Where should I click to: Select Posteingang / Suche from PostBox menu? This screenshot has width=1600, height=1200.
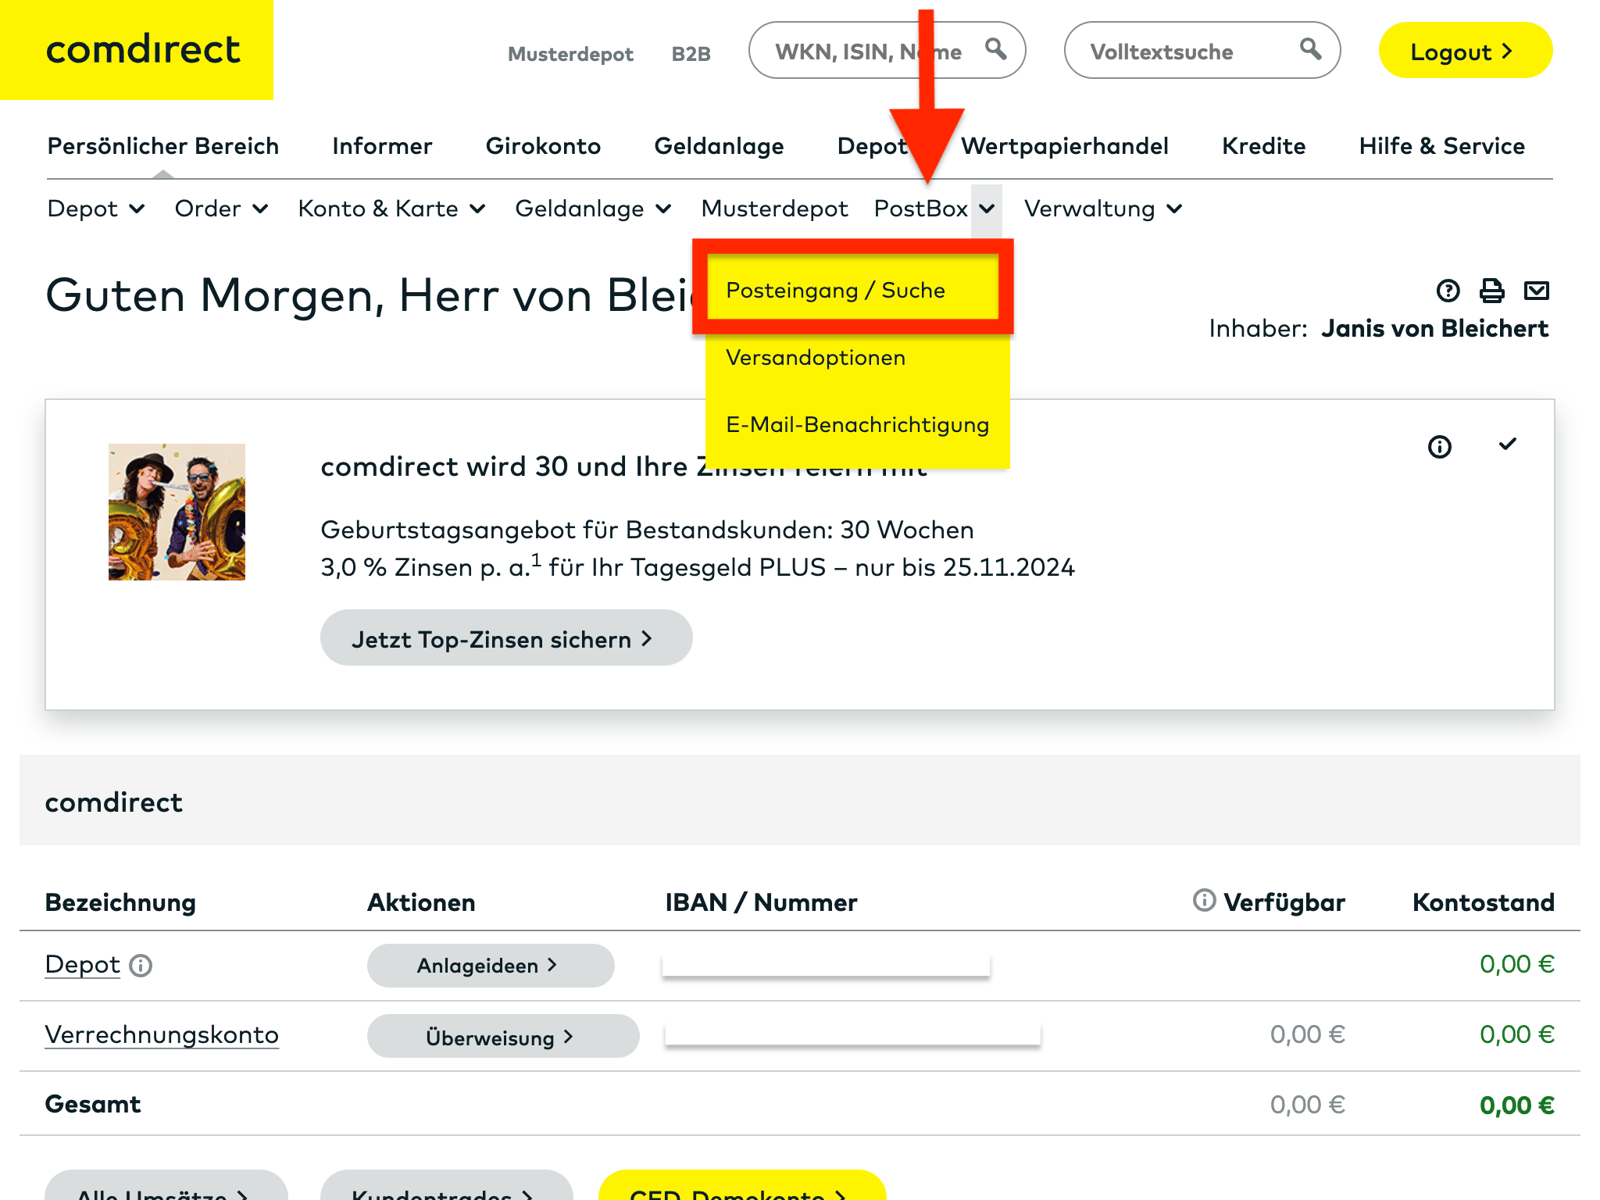pyautogui.click(x=836, y=290)
